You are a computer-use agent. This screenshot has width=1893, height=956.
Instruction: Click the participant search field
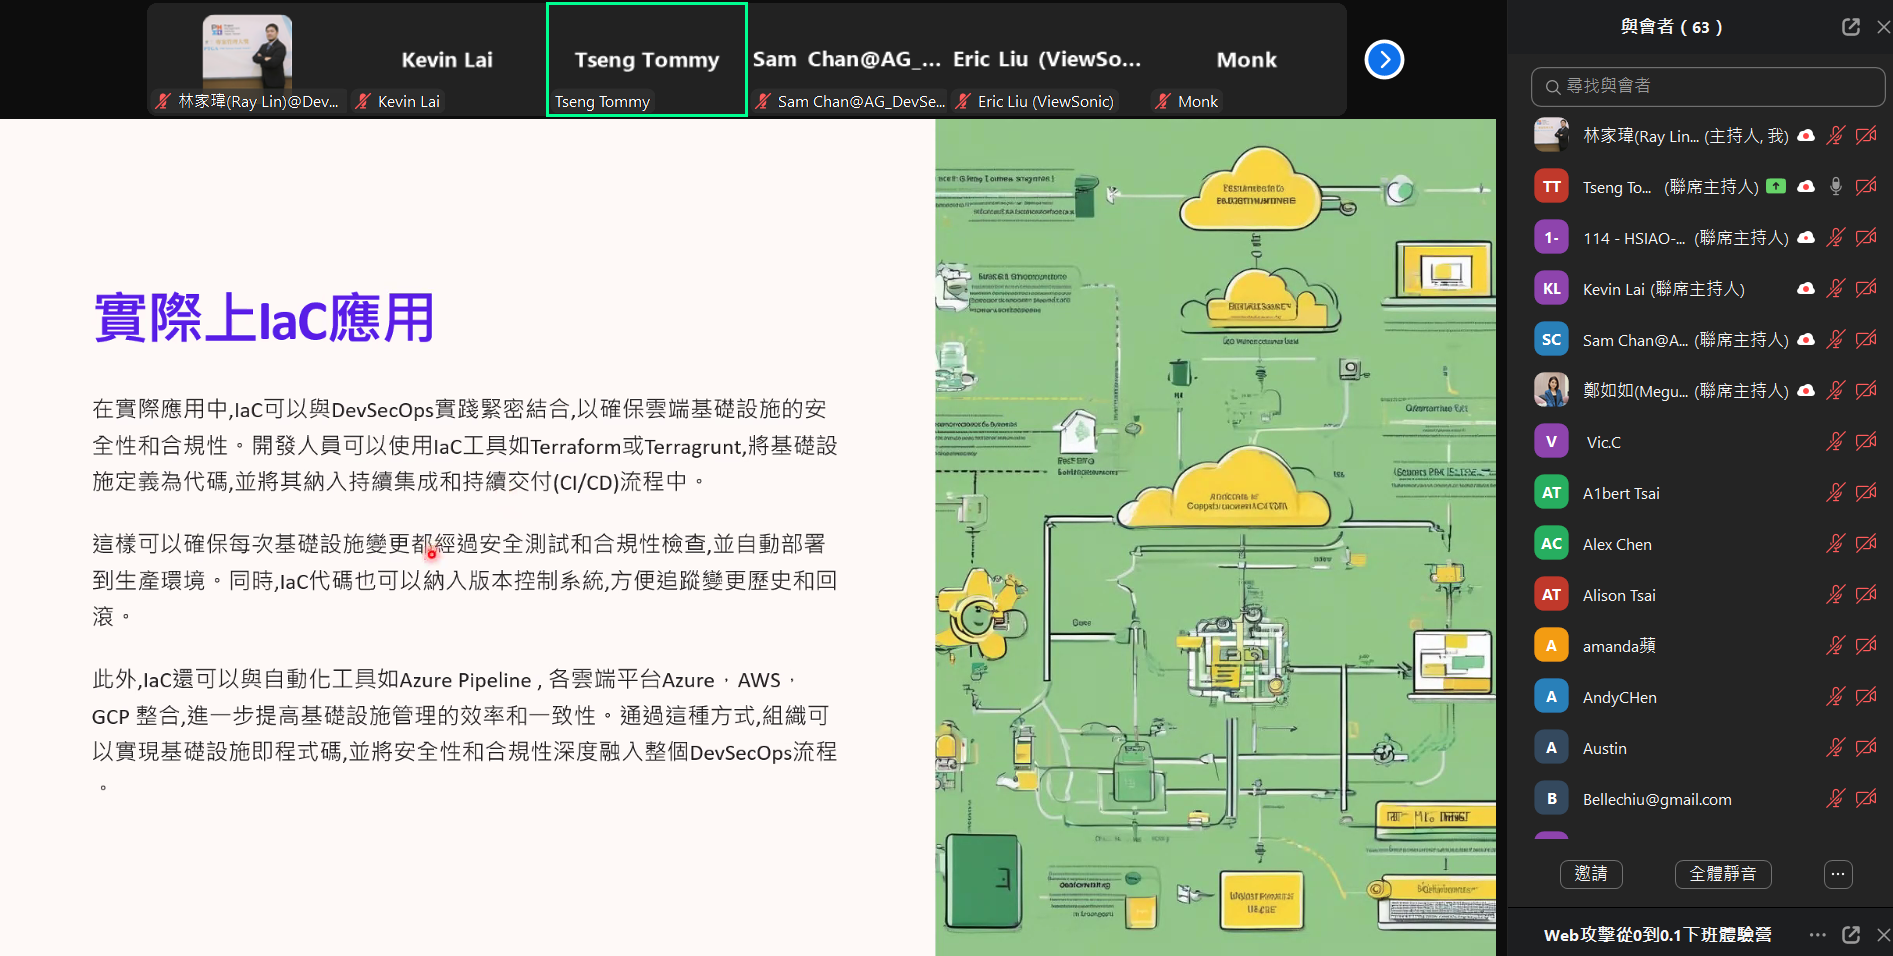(x=1708, y=87)
